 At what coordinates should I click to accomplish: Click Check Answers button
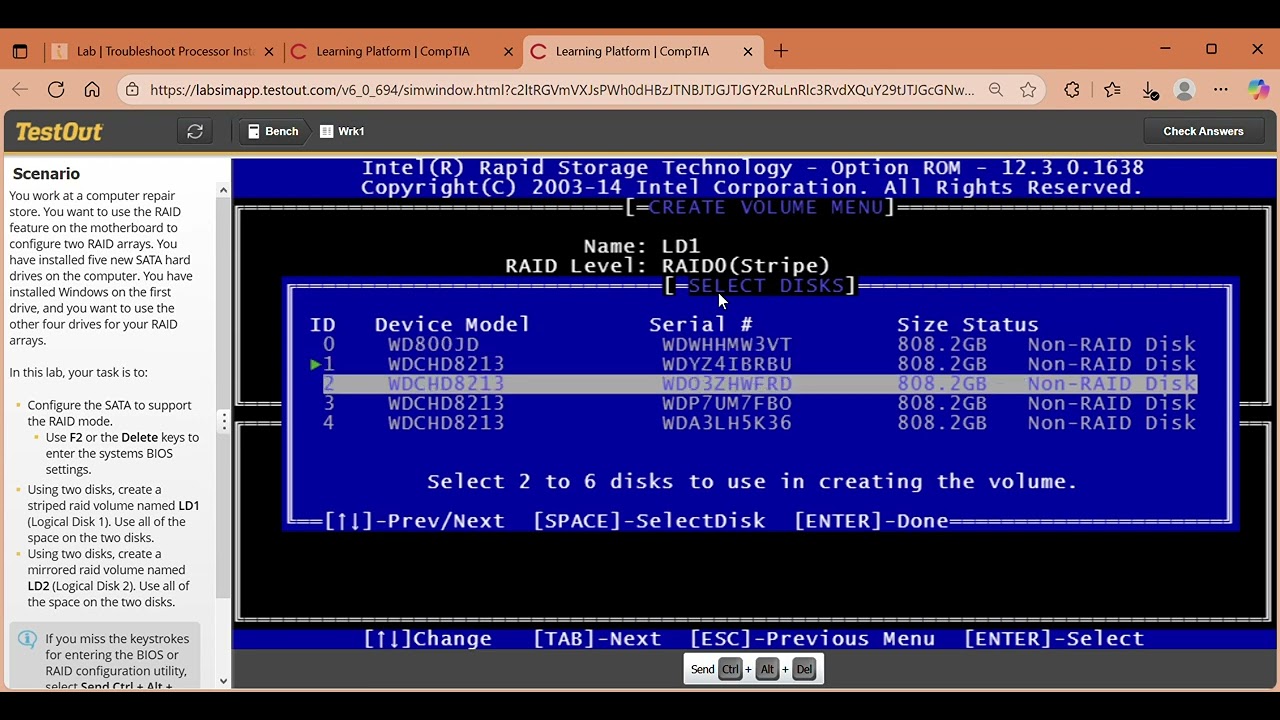click(x=1203, y=131)
